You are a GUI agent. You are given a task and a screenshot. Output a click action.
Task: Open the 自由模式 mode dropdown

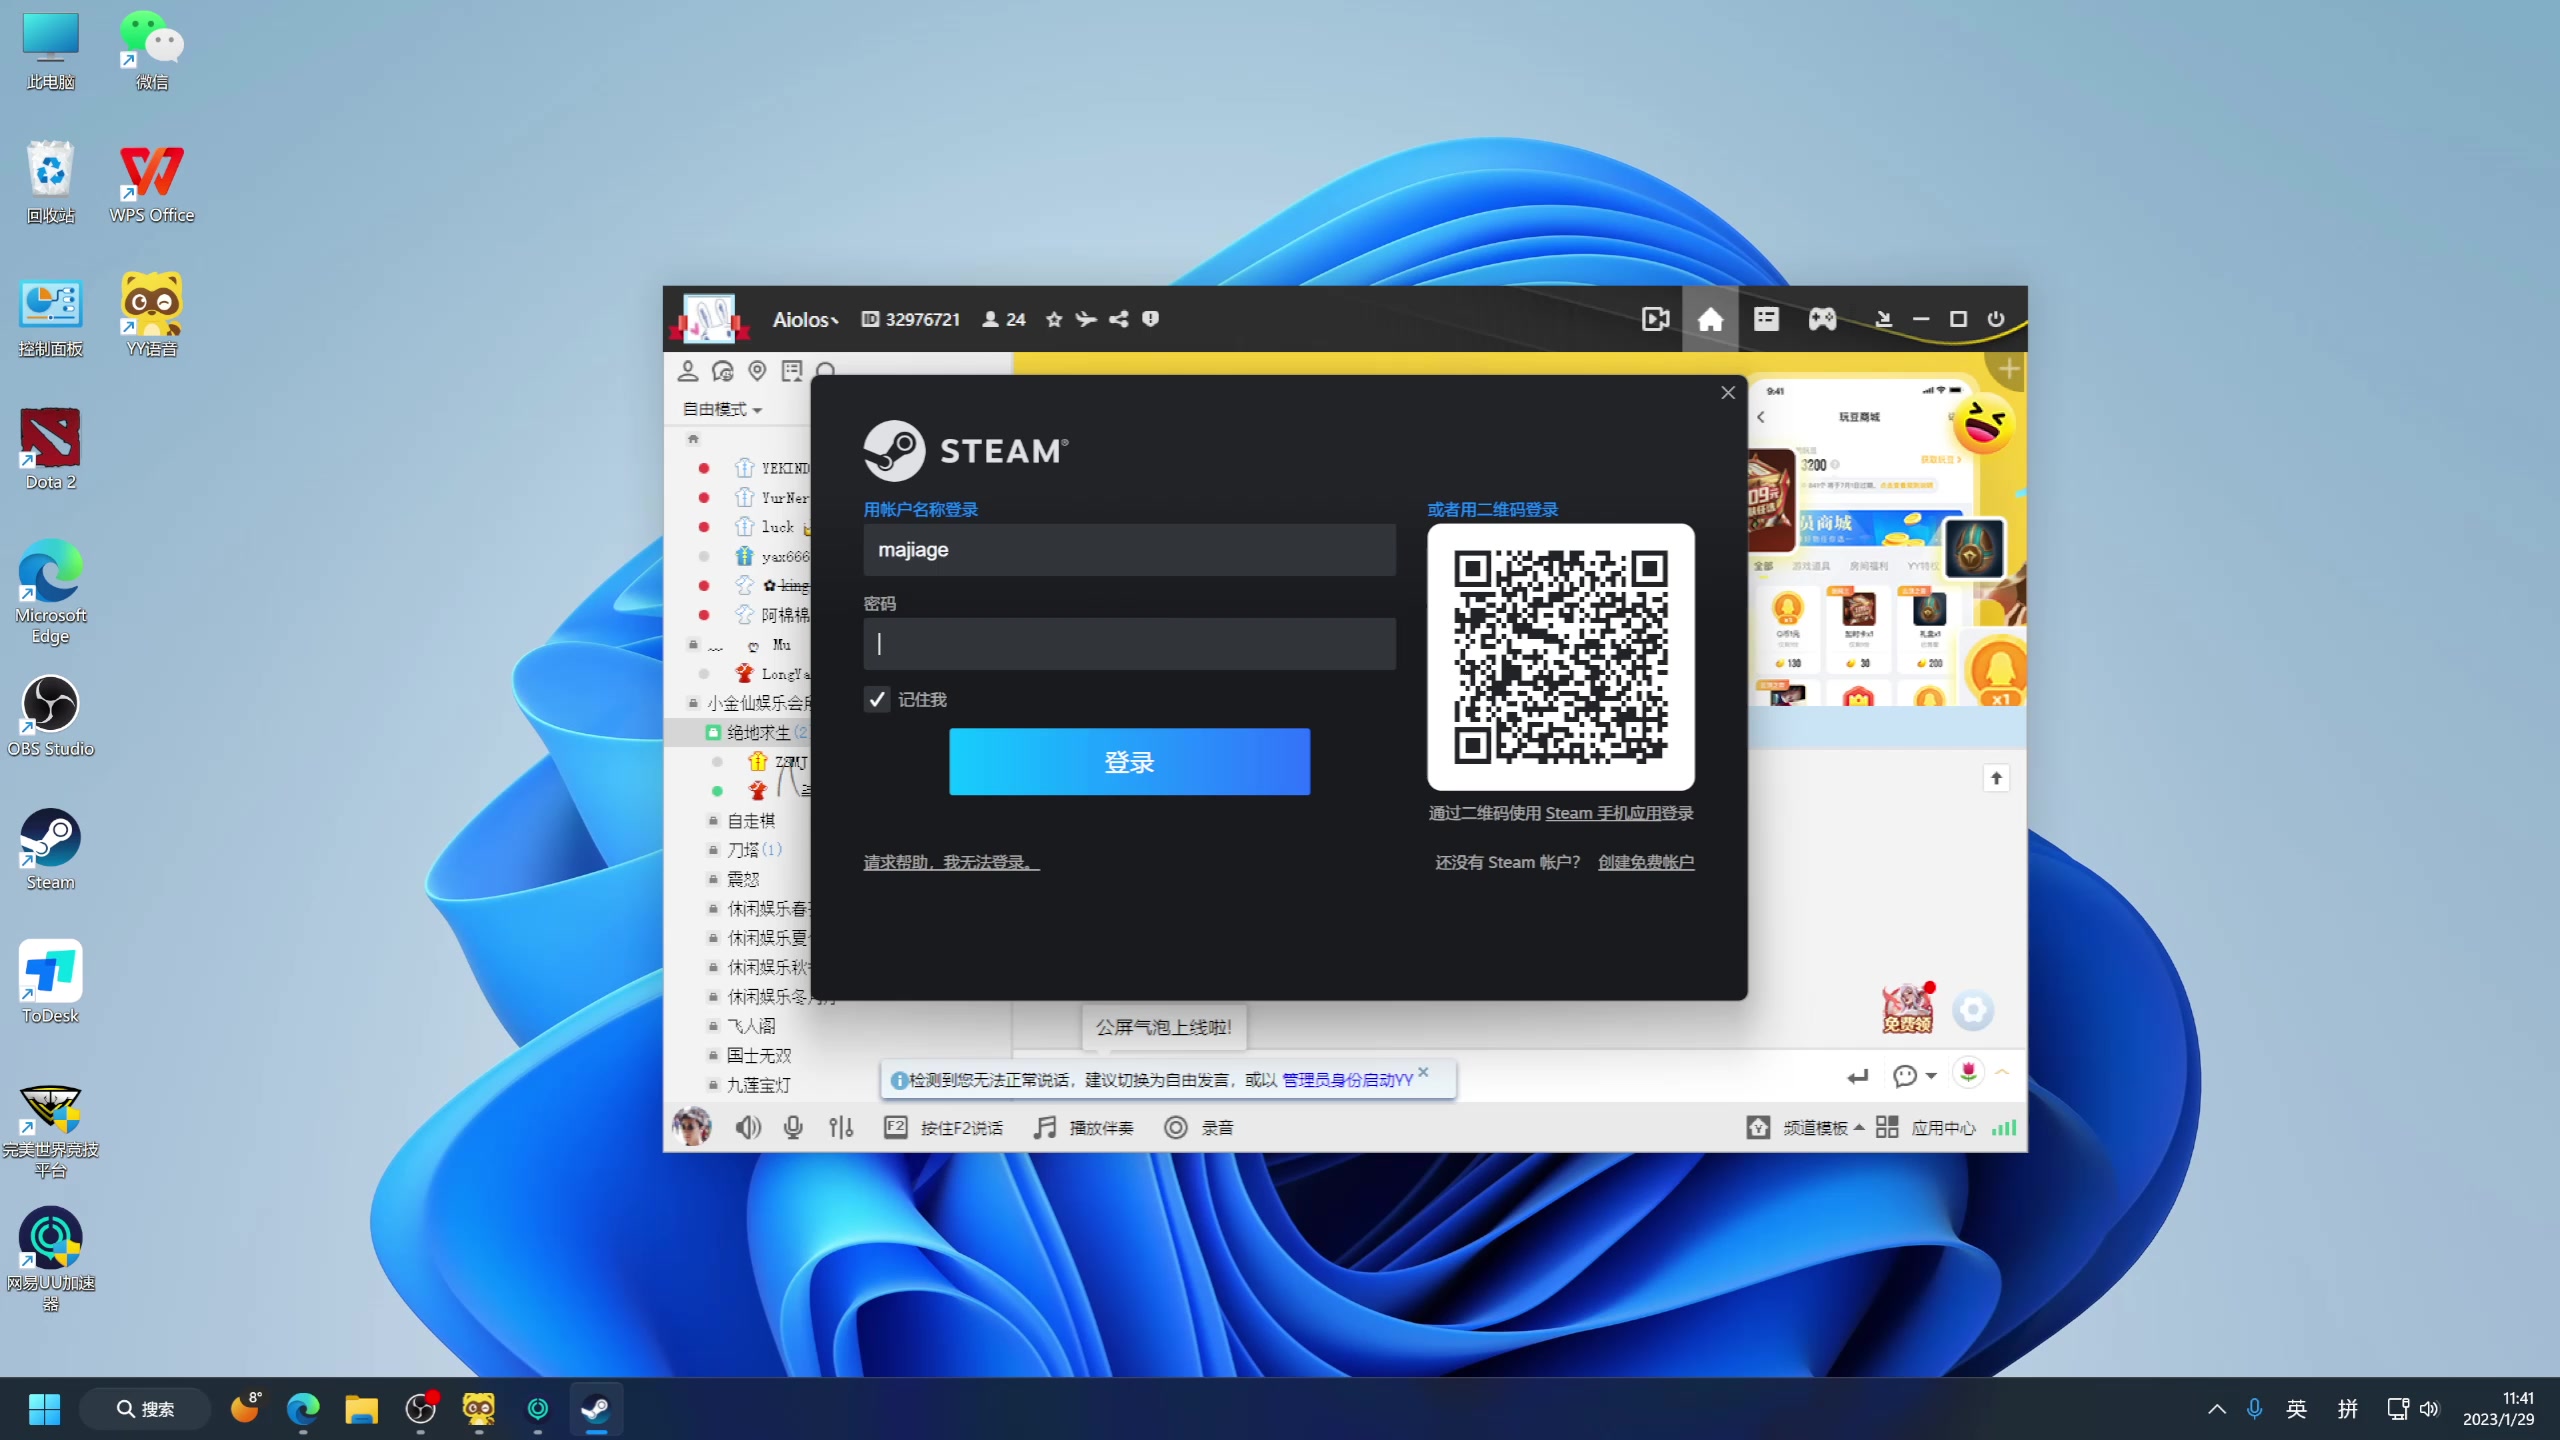point(722,409)
